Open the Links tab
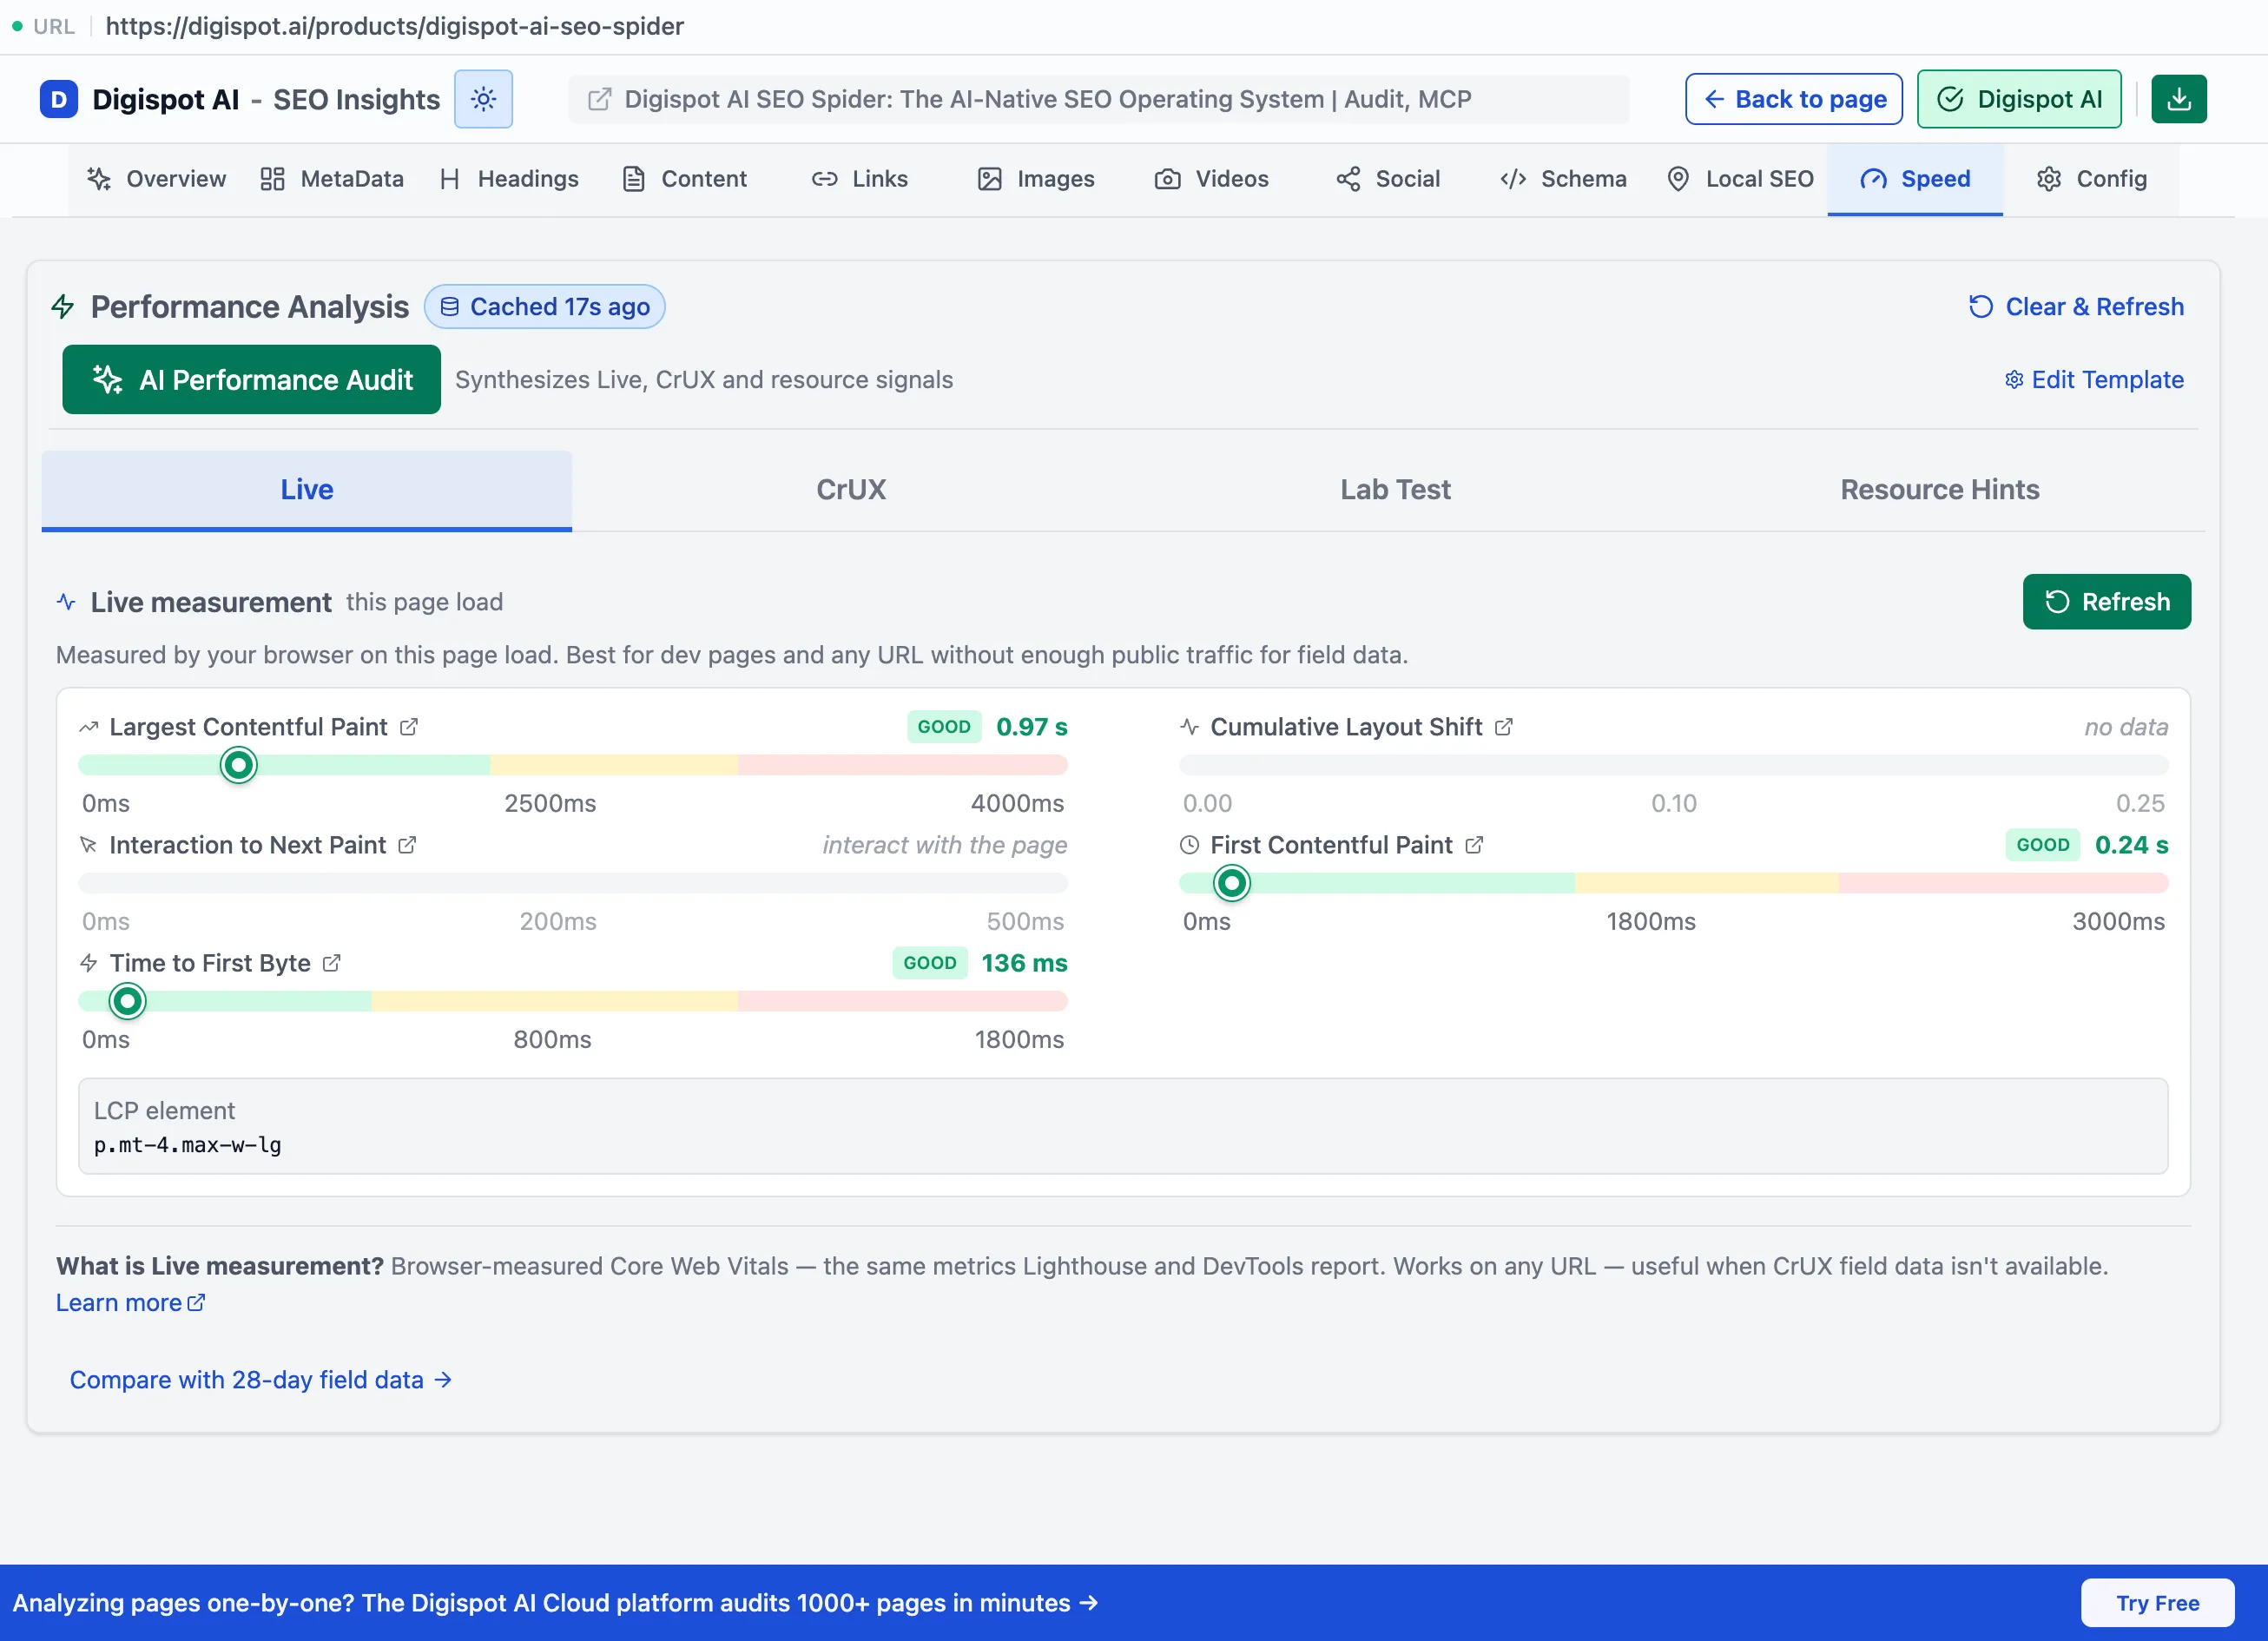The height and width of the screenshot is (1641, 2268). [860, 179]
